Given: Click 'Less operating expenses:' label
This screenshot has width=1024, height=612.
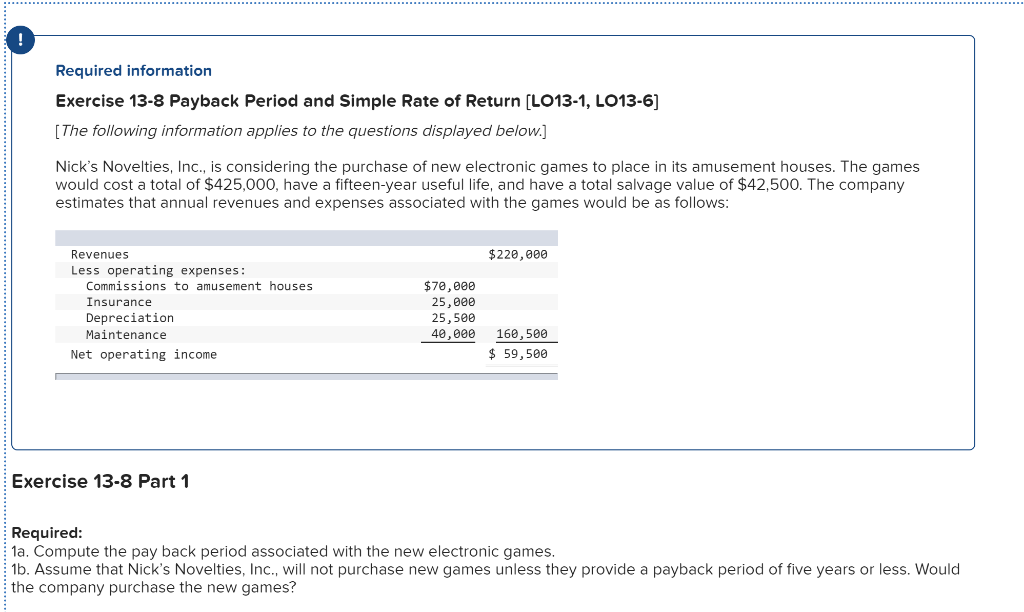Looking at the screenshot, I should point(159,270).
